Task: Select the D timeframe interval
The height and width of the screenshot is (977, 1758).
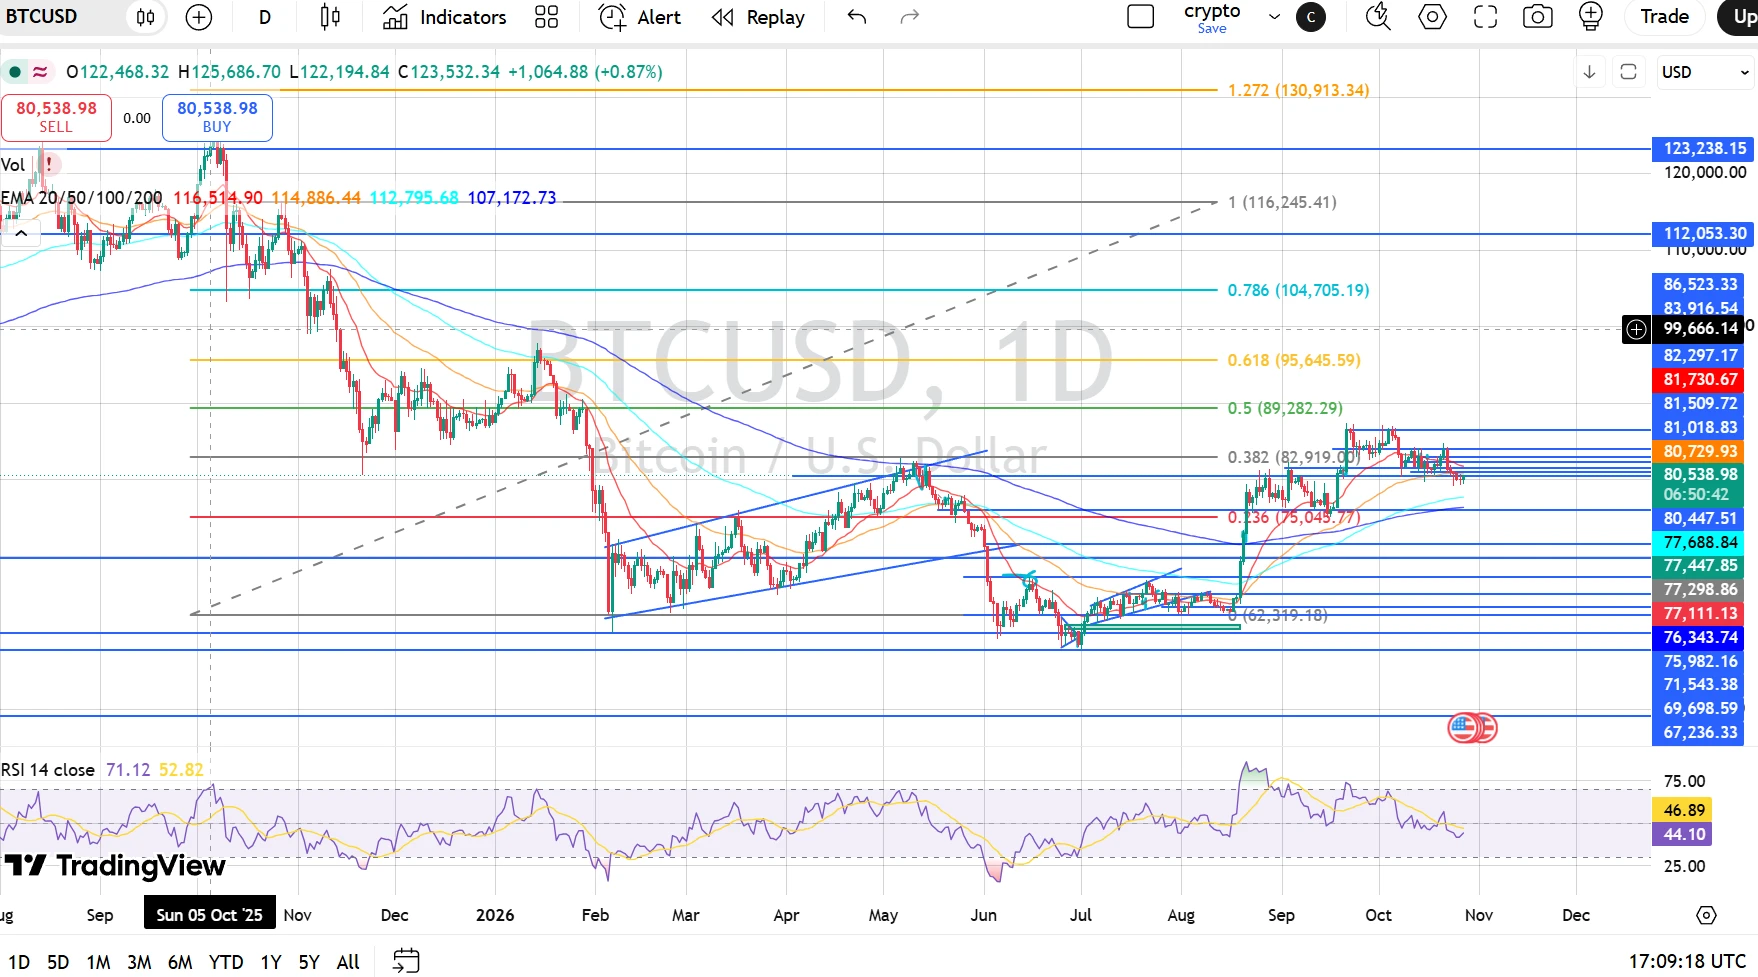Action: [265, 17]
